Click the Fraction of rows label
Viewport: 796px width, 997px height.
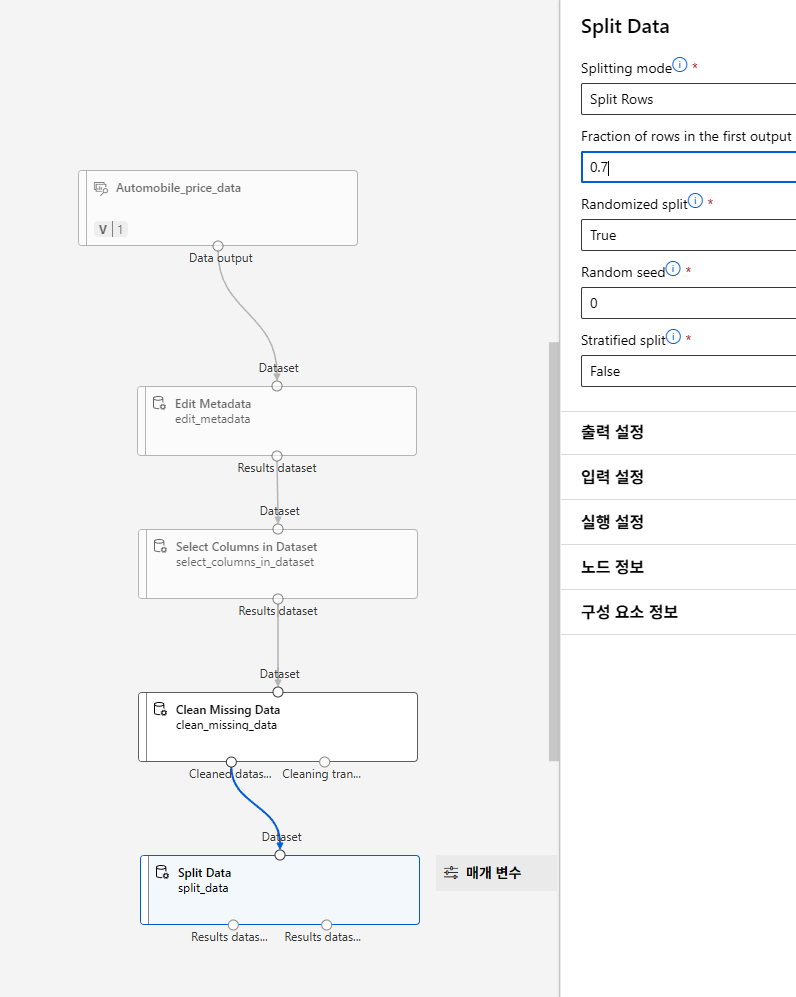pos(686,136)
